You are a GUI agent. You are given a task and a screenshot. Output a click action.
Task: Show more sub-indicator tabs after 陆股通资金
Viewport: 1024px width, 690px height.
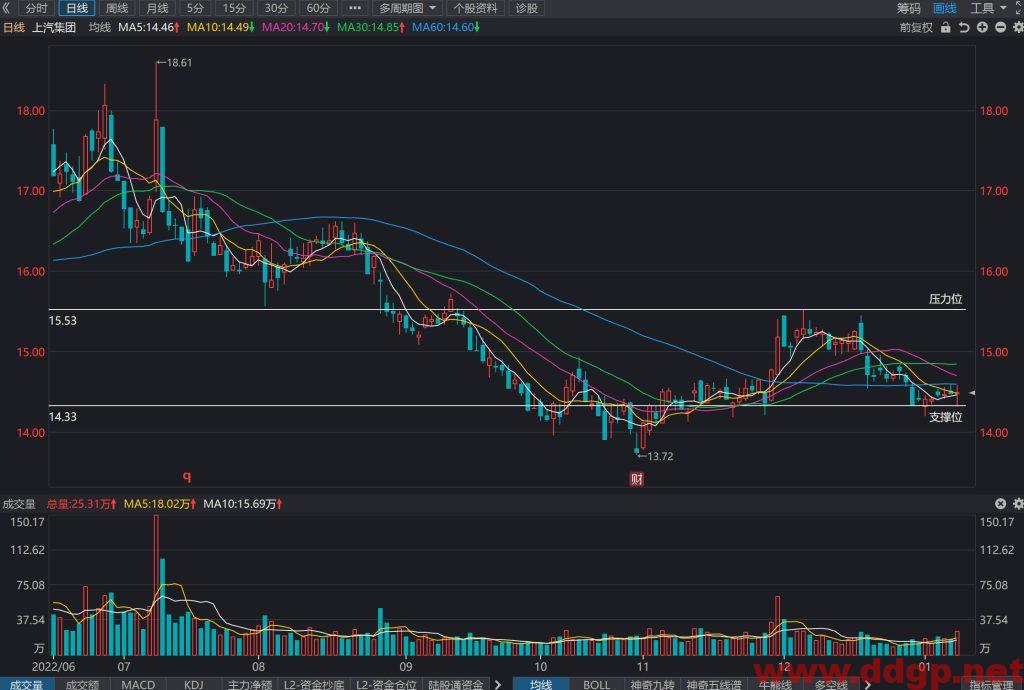pyautogui.click(x=498, y=684)
